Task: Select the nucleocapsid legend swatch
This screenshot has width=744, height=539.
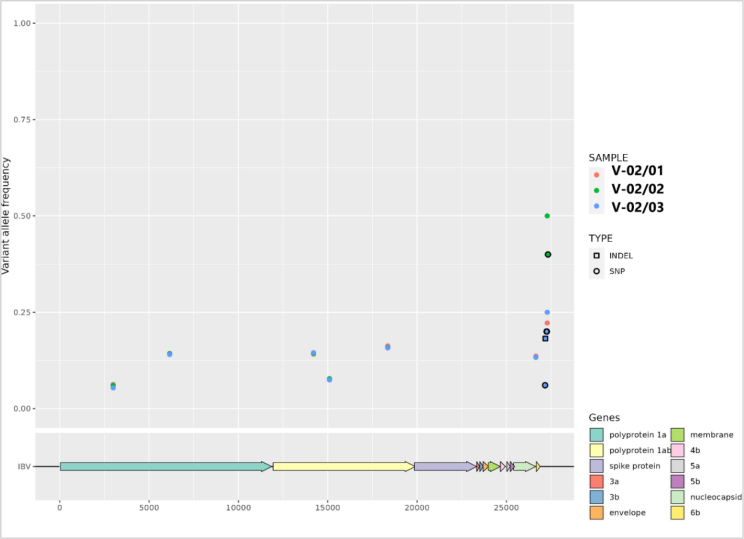Action: 677,497
